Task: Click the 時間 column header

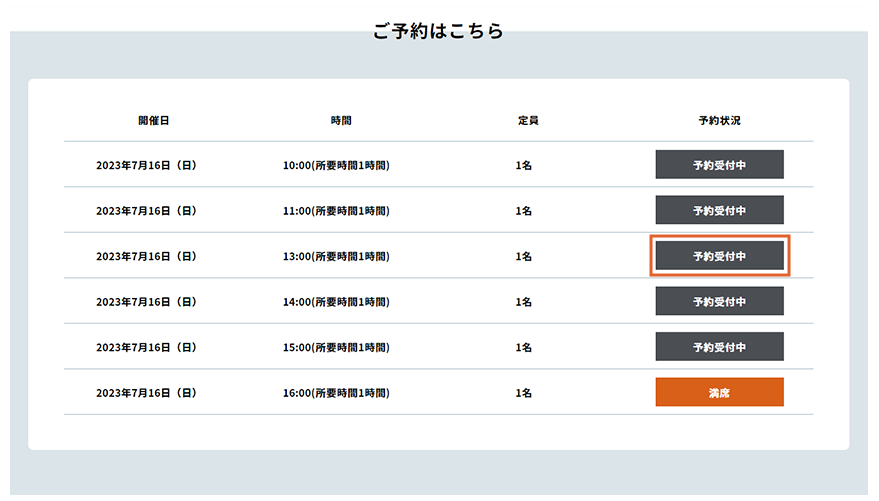Action: 341,121
